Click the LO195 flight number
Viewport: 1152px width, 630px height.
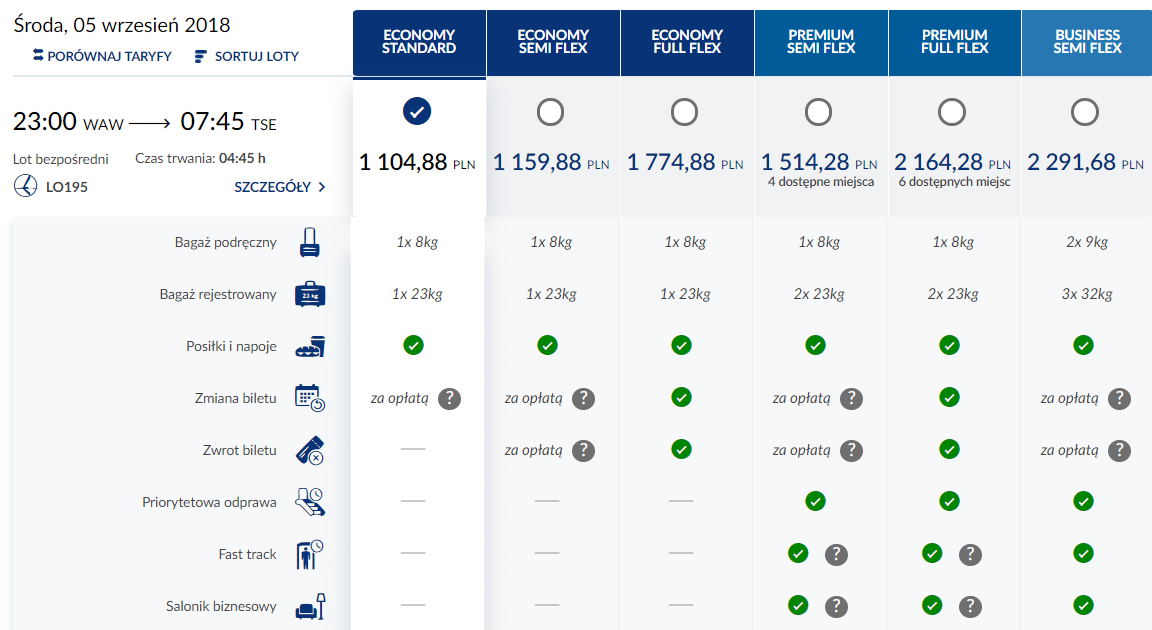(66, 187)
